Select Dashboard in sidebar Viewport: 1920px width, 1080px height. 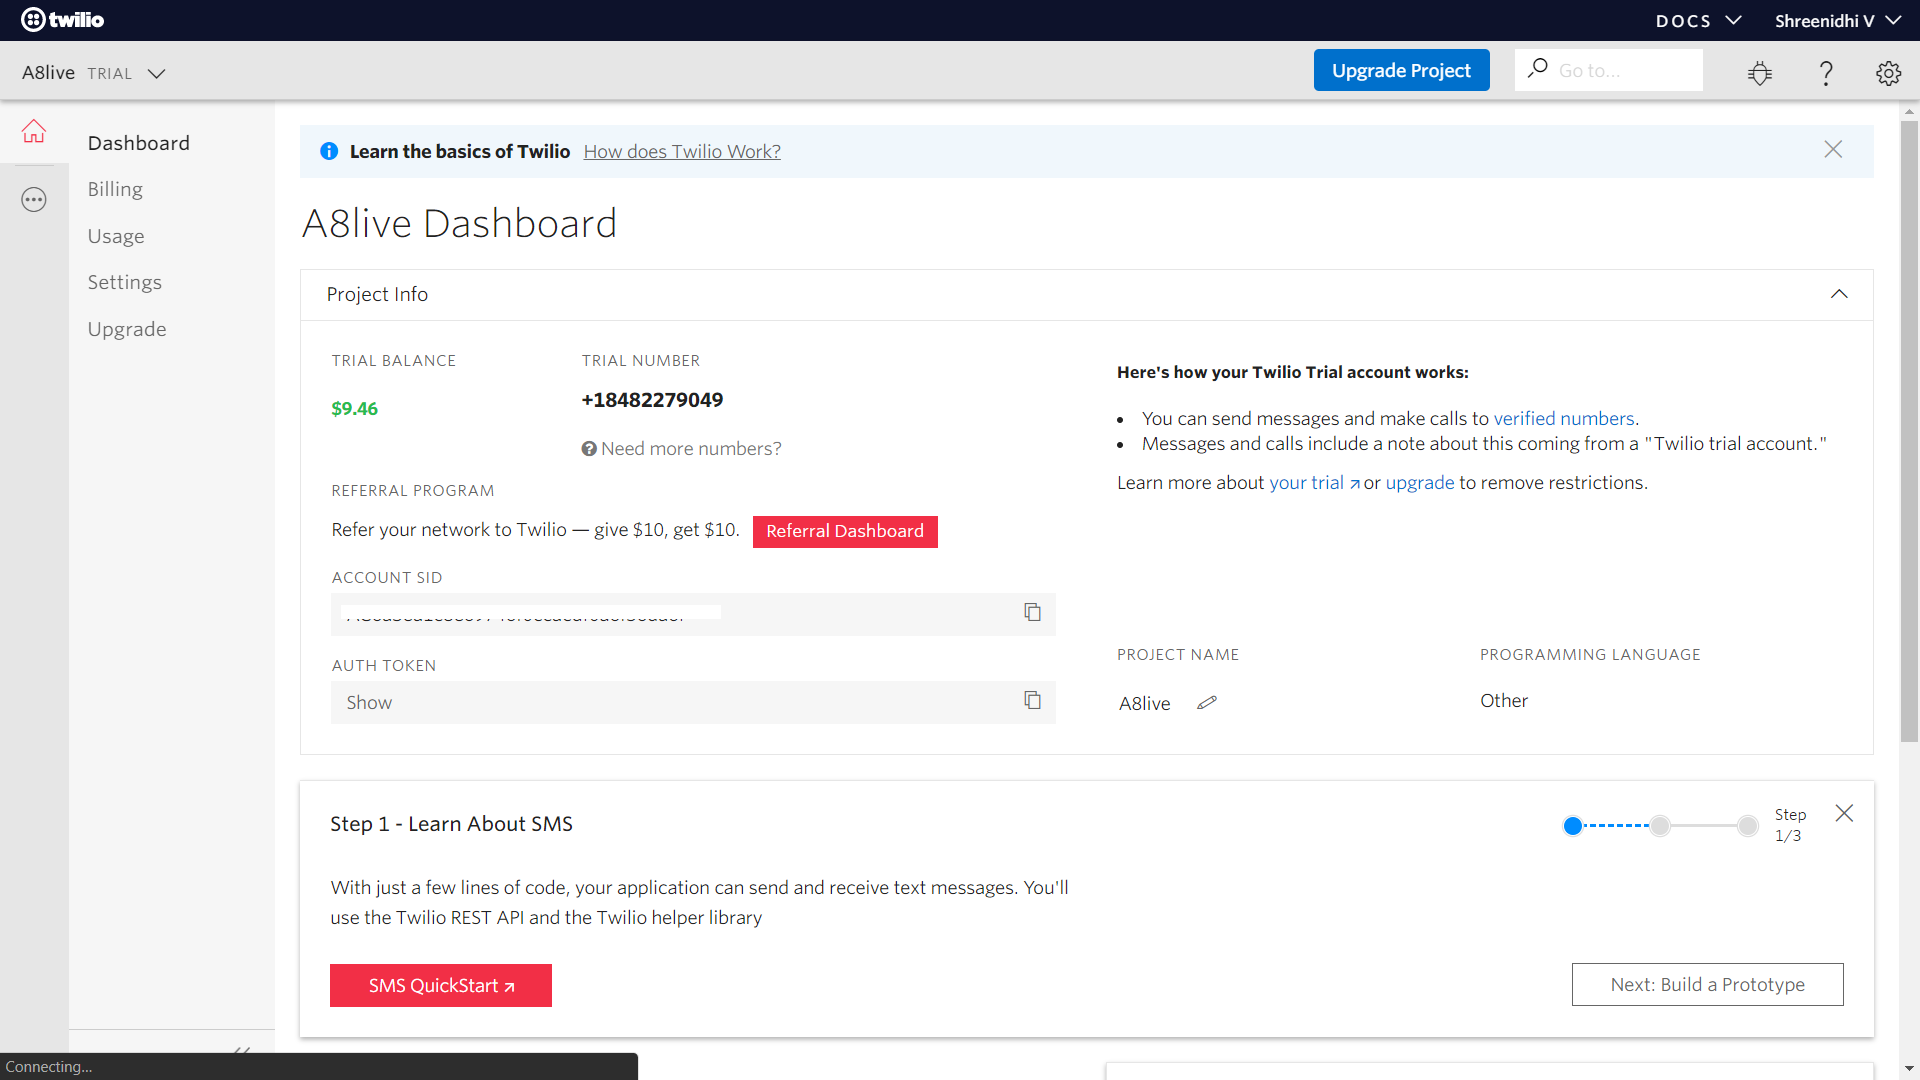click(138, 143)
